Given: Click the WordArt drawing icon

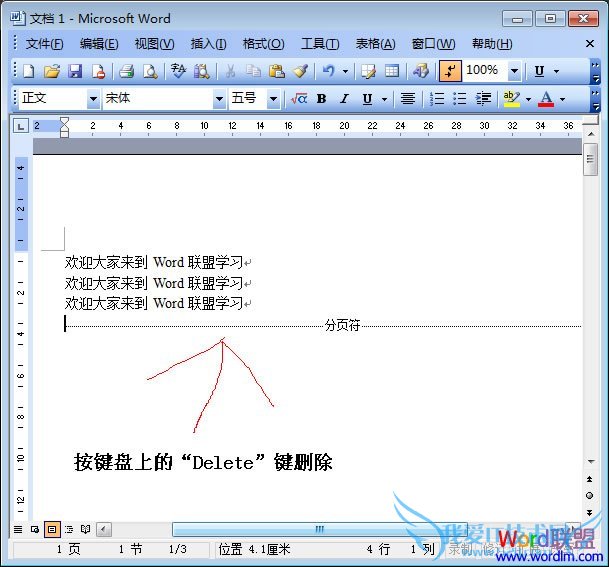Looking at the screenshot, I should [x=421, y=71].
